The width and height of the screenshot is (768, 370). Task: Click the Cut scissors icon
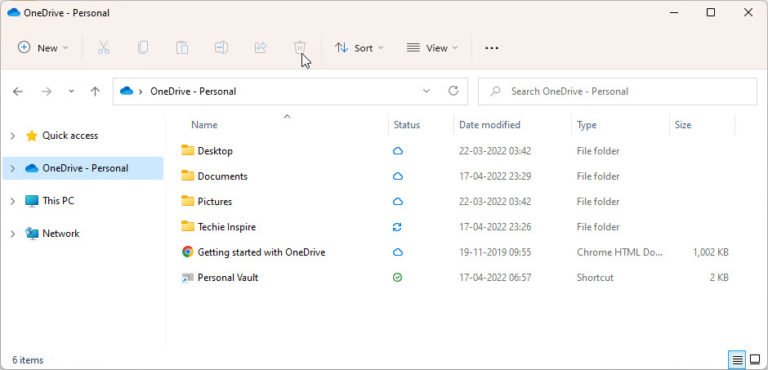[x=103, y=48]
